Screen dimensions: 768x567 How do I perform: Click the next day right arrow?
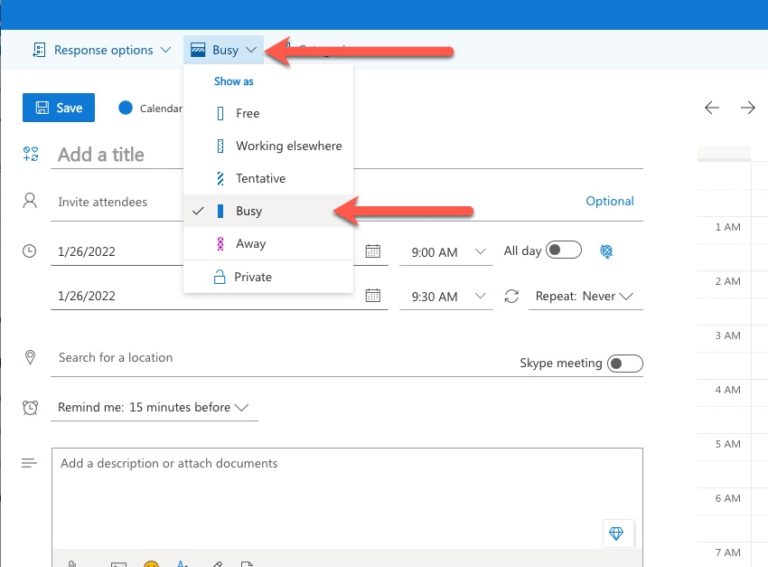point(747,108)
